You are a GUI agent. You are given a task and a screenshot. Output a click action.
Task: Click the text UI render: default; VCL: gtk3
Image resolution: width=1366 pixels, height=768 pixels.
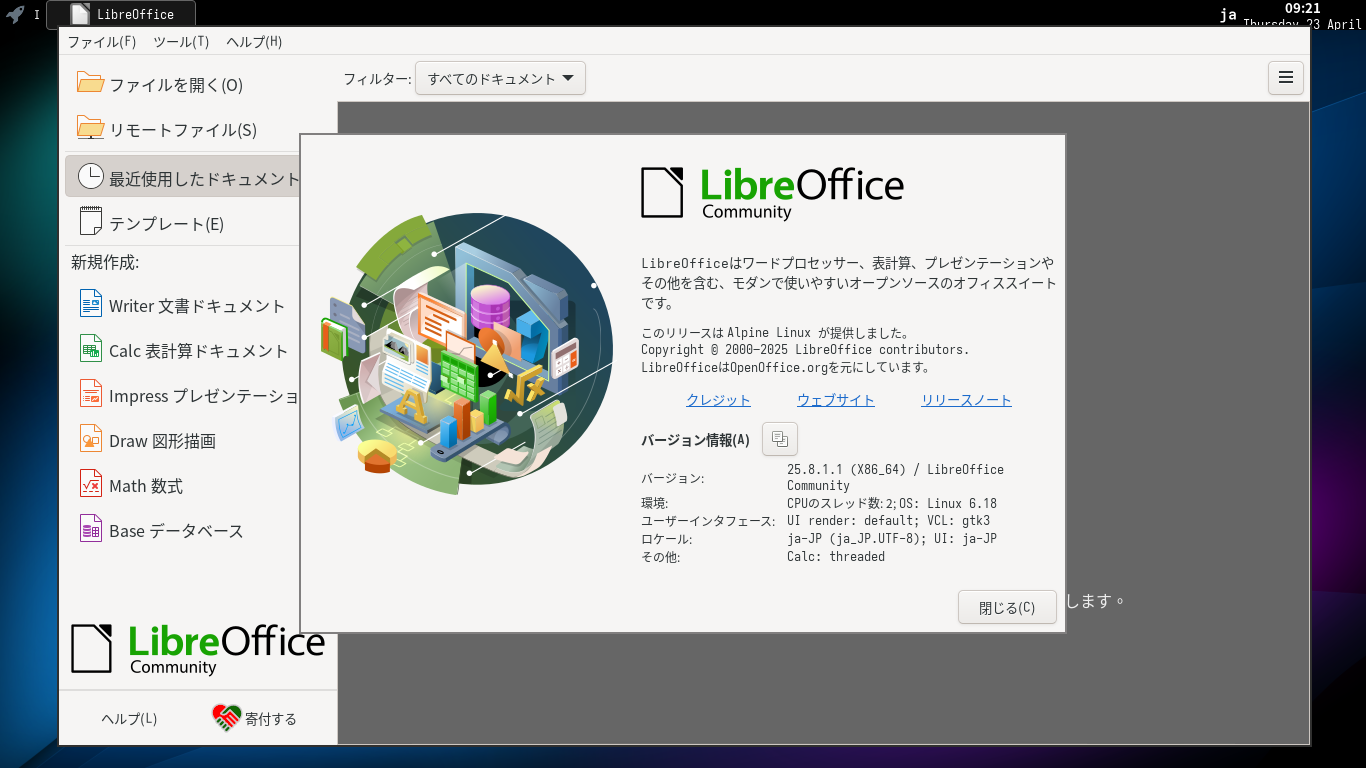pyautogui.click(x=888, y=521)
